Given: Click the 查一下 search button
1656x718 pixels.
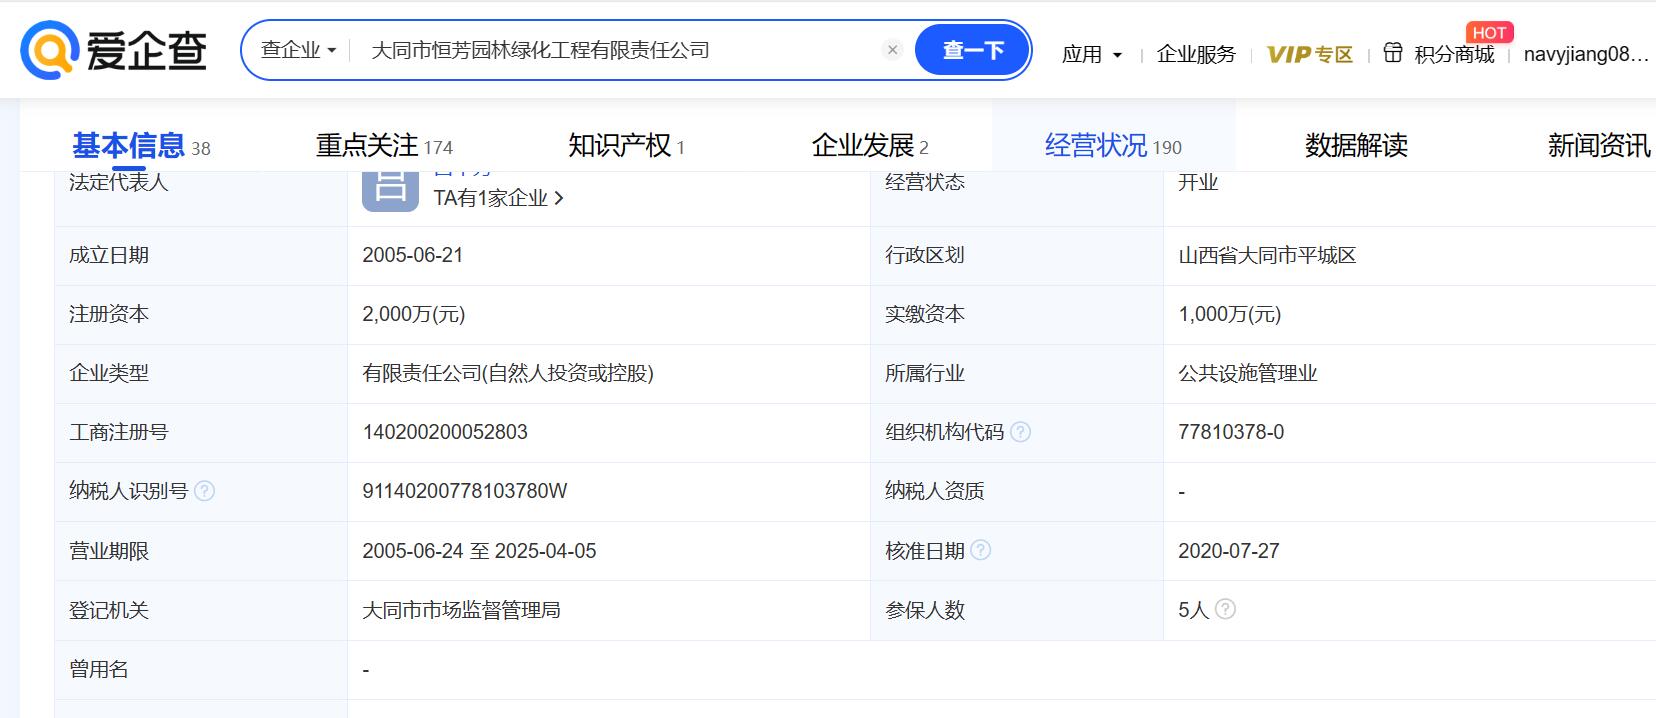Looking at the screenshot, I should click(x=973, y=50).
